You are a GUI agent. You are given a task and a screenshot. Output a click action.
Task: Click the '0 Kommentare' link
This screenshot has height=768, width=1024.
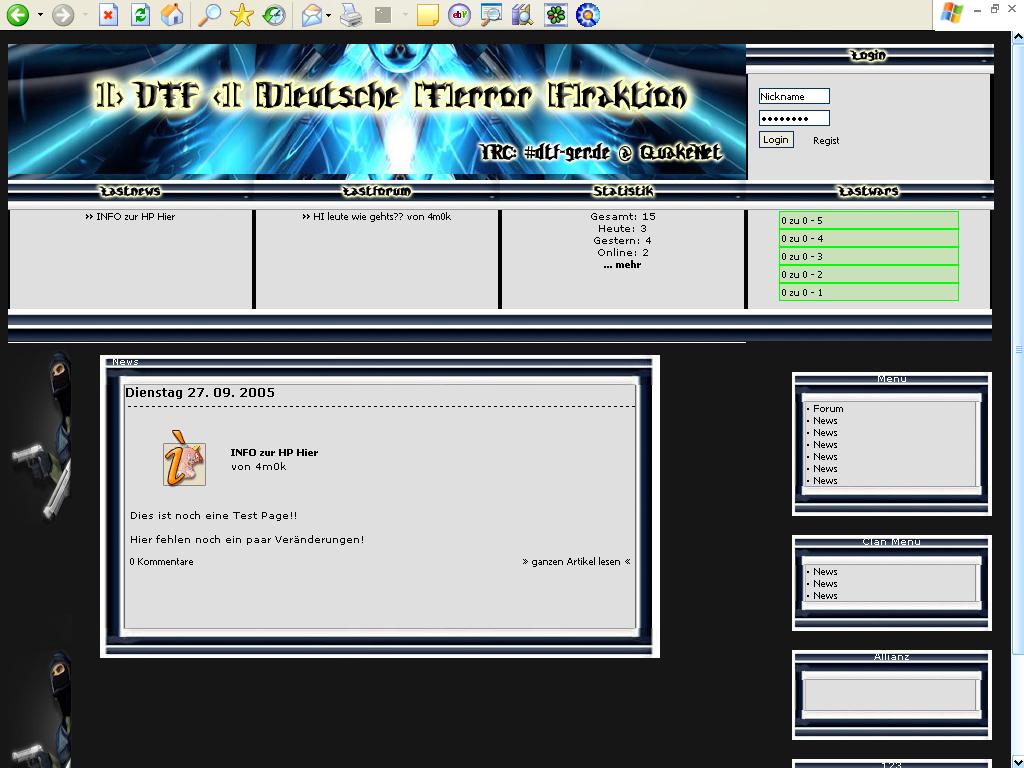[162, 562]
